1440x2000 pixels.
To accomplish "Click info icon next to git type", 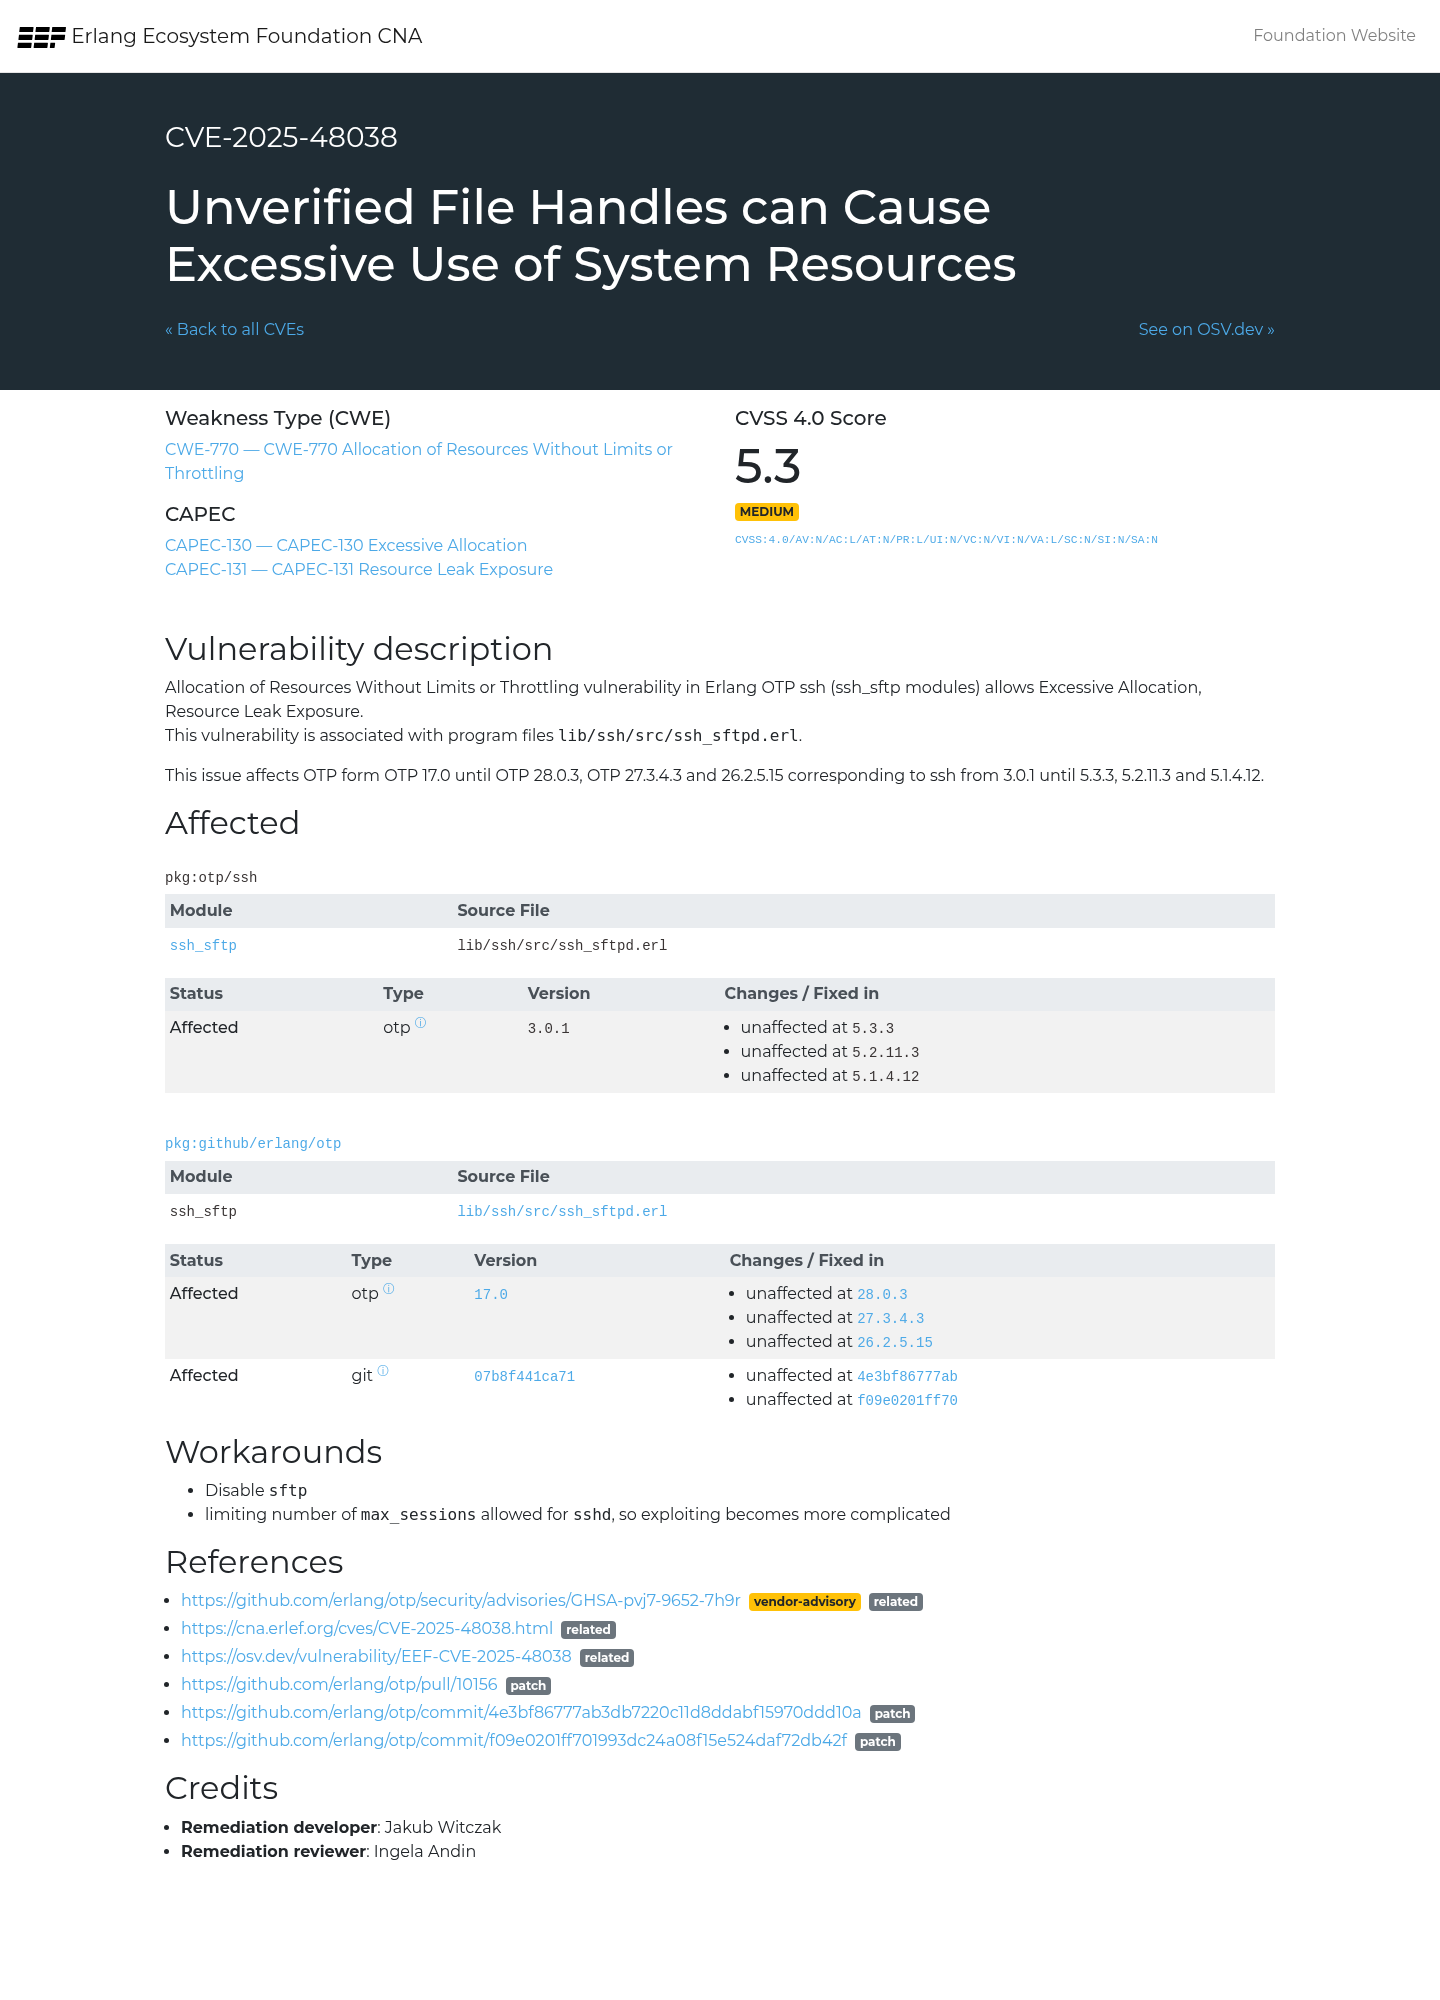I will (x=383, y=1370).
